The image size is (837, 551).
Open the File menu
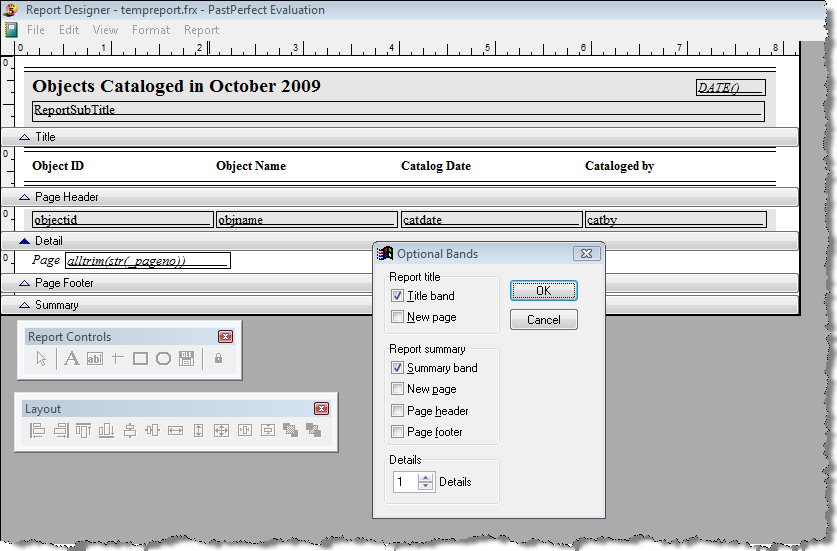pyautogui.click(x=36, y=30)
